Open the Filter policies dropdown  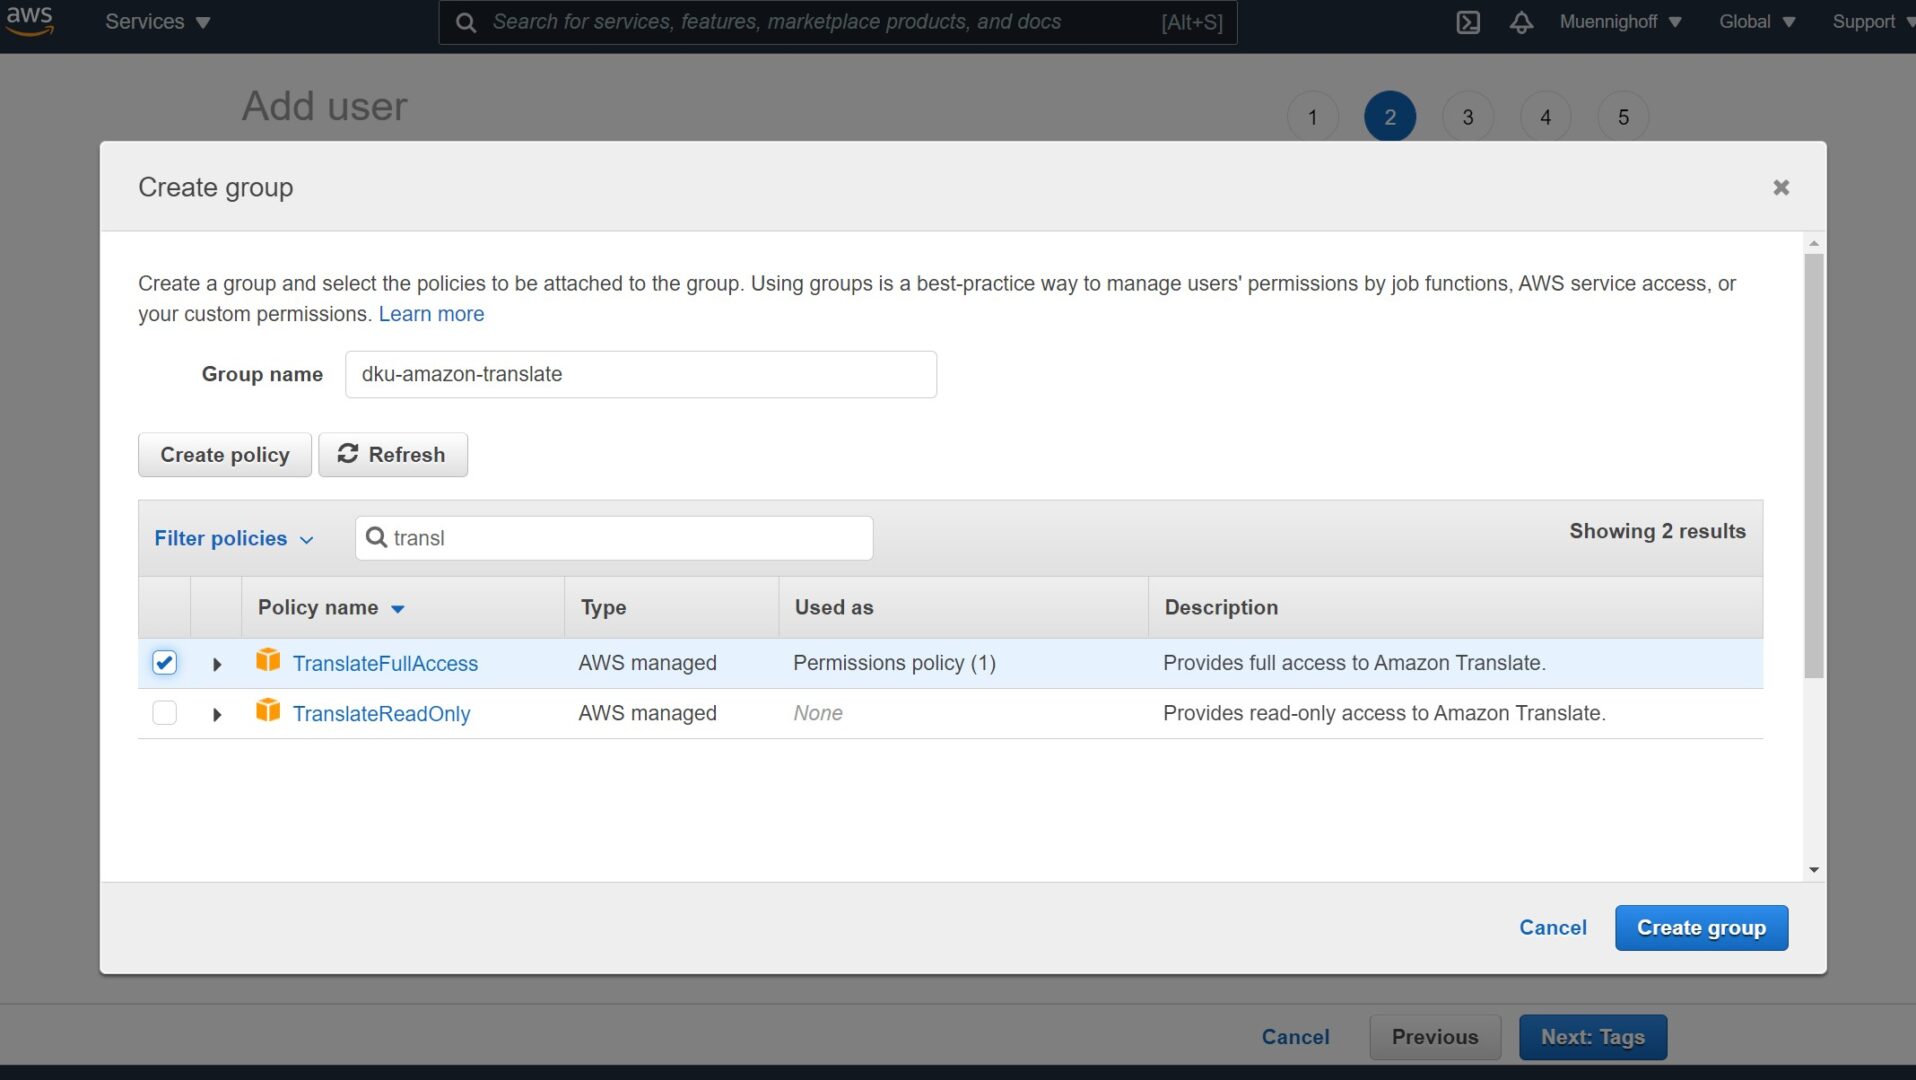coord(233,538)
